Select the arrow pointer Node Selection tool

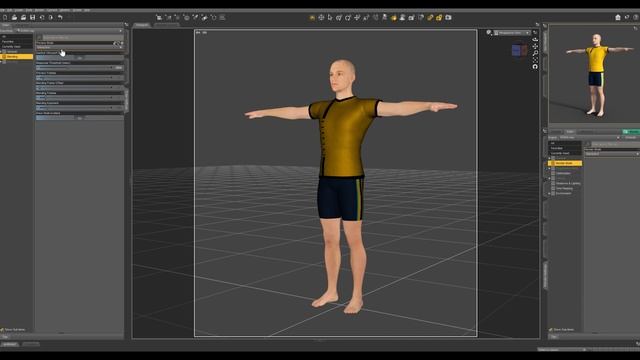pyautogui.click(x=330, y=18)
